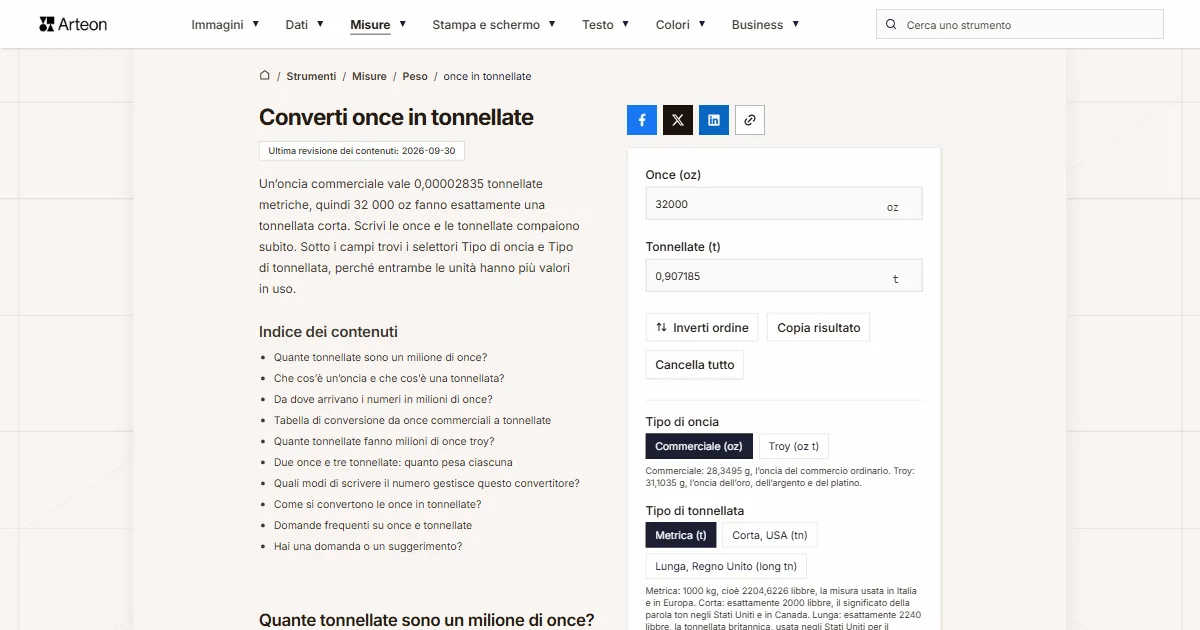1200x630 pixels.
Task: Jump to Quante tonnellate sono un milione di once
Action: (x=380, y=357)
